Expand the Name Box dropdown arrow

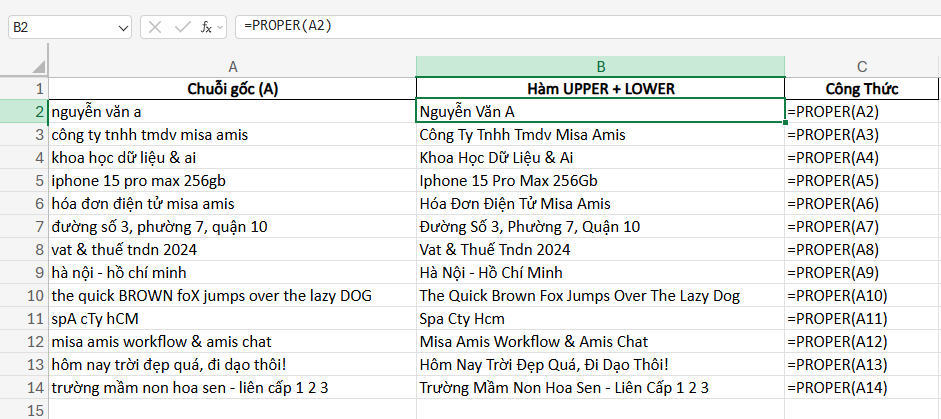click(x=122, y=27)
